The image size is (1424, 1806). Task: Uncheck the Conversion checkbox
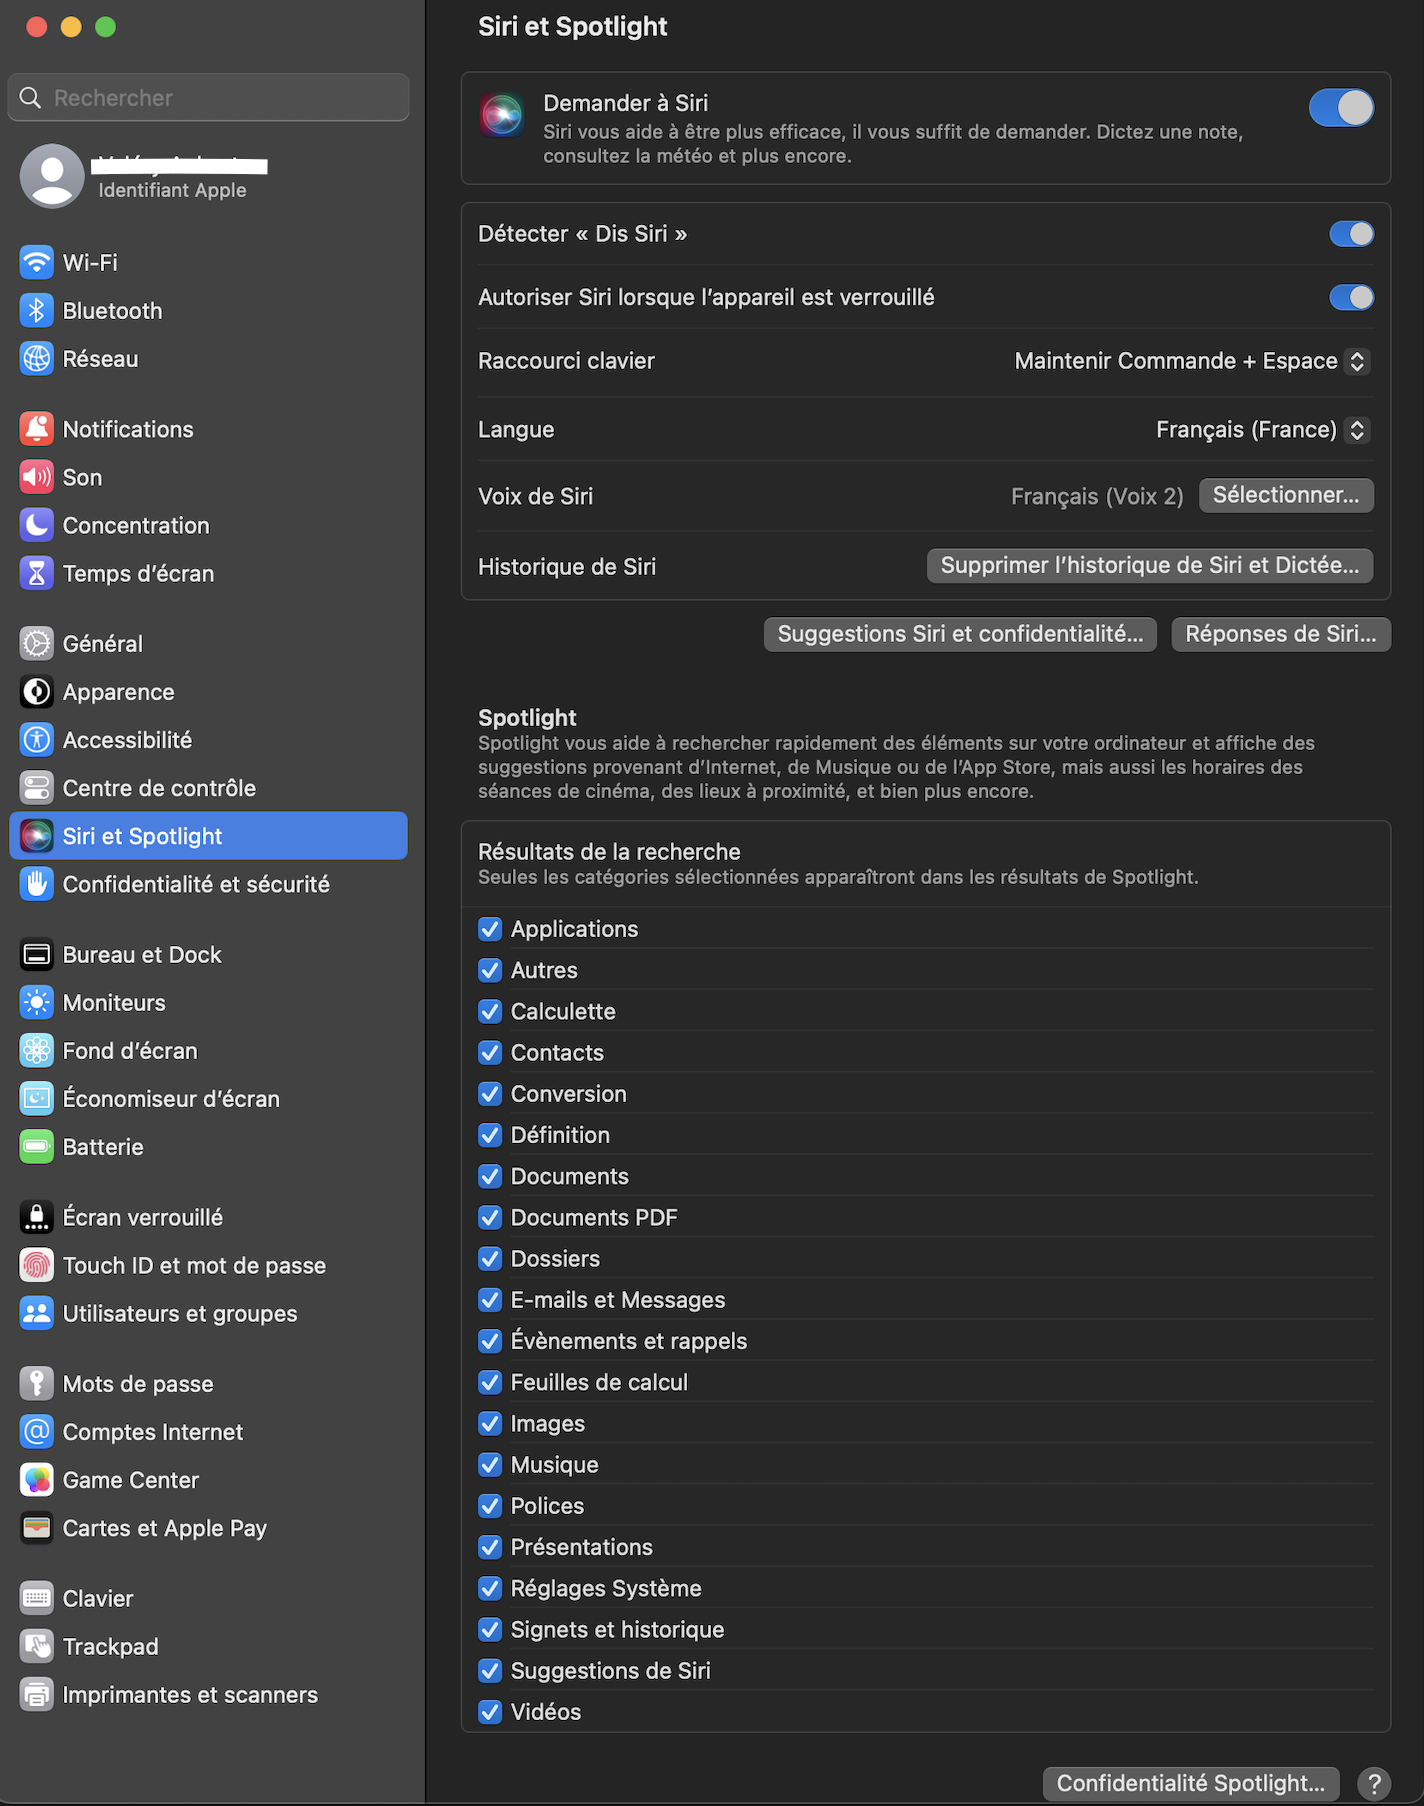490,1094
